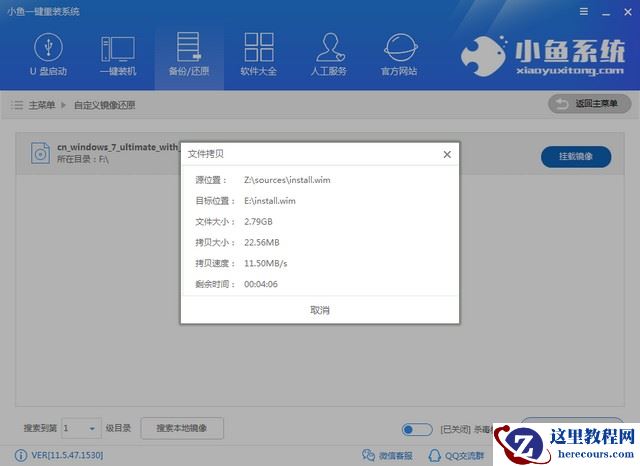The image size is (640, 466).
Task: Click the 搜索本地镜像 button
Action: click(182, 428)
